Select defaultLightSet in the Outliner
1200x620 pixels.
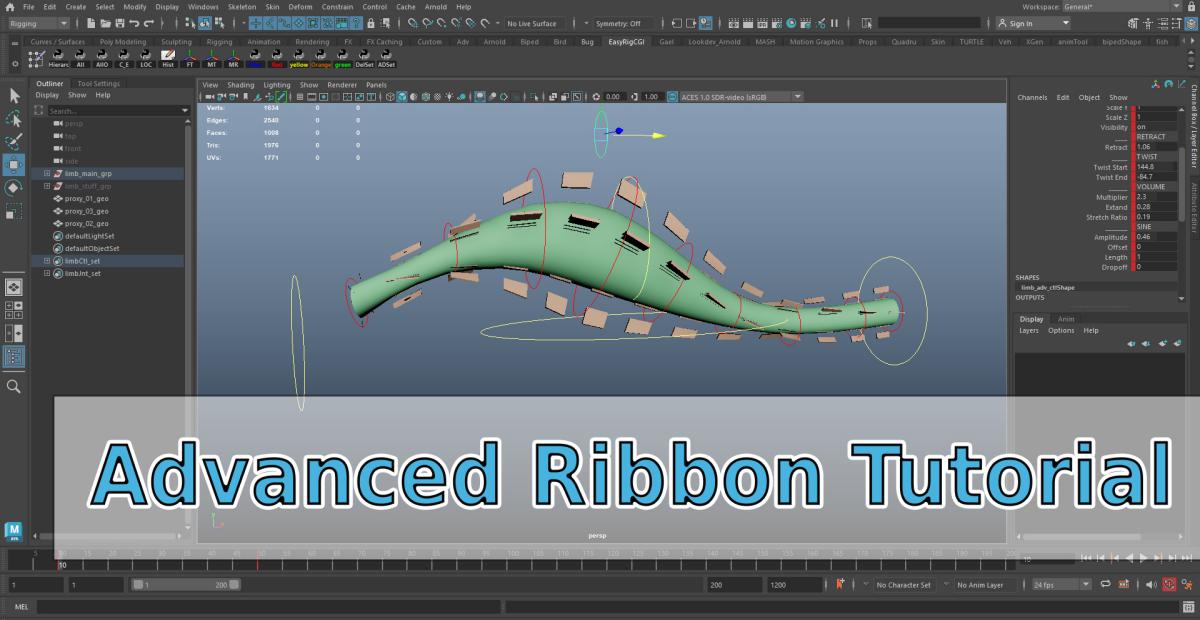tap(90, 236)
